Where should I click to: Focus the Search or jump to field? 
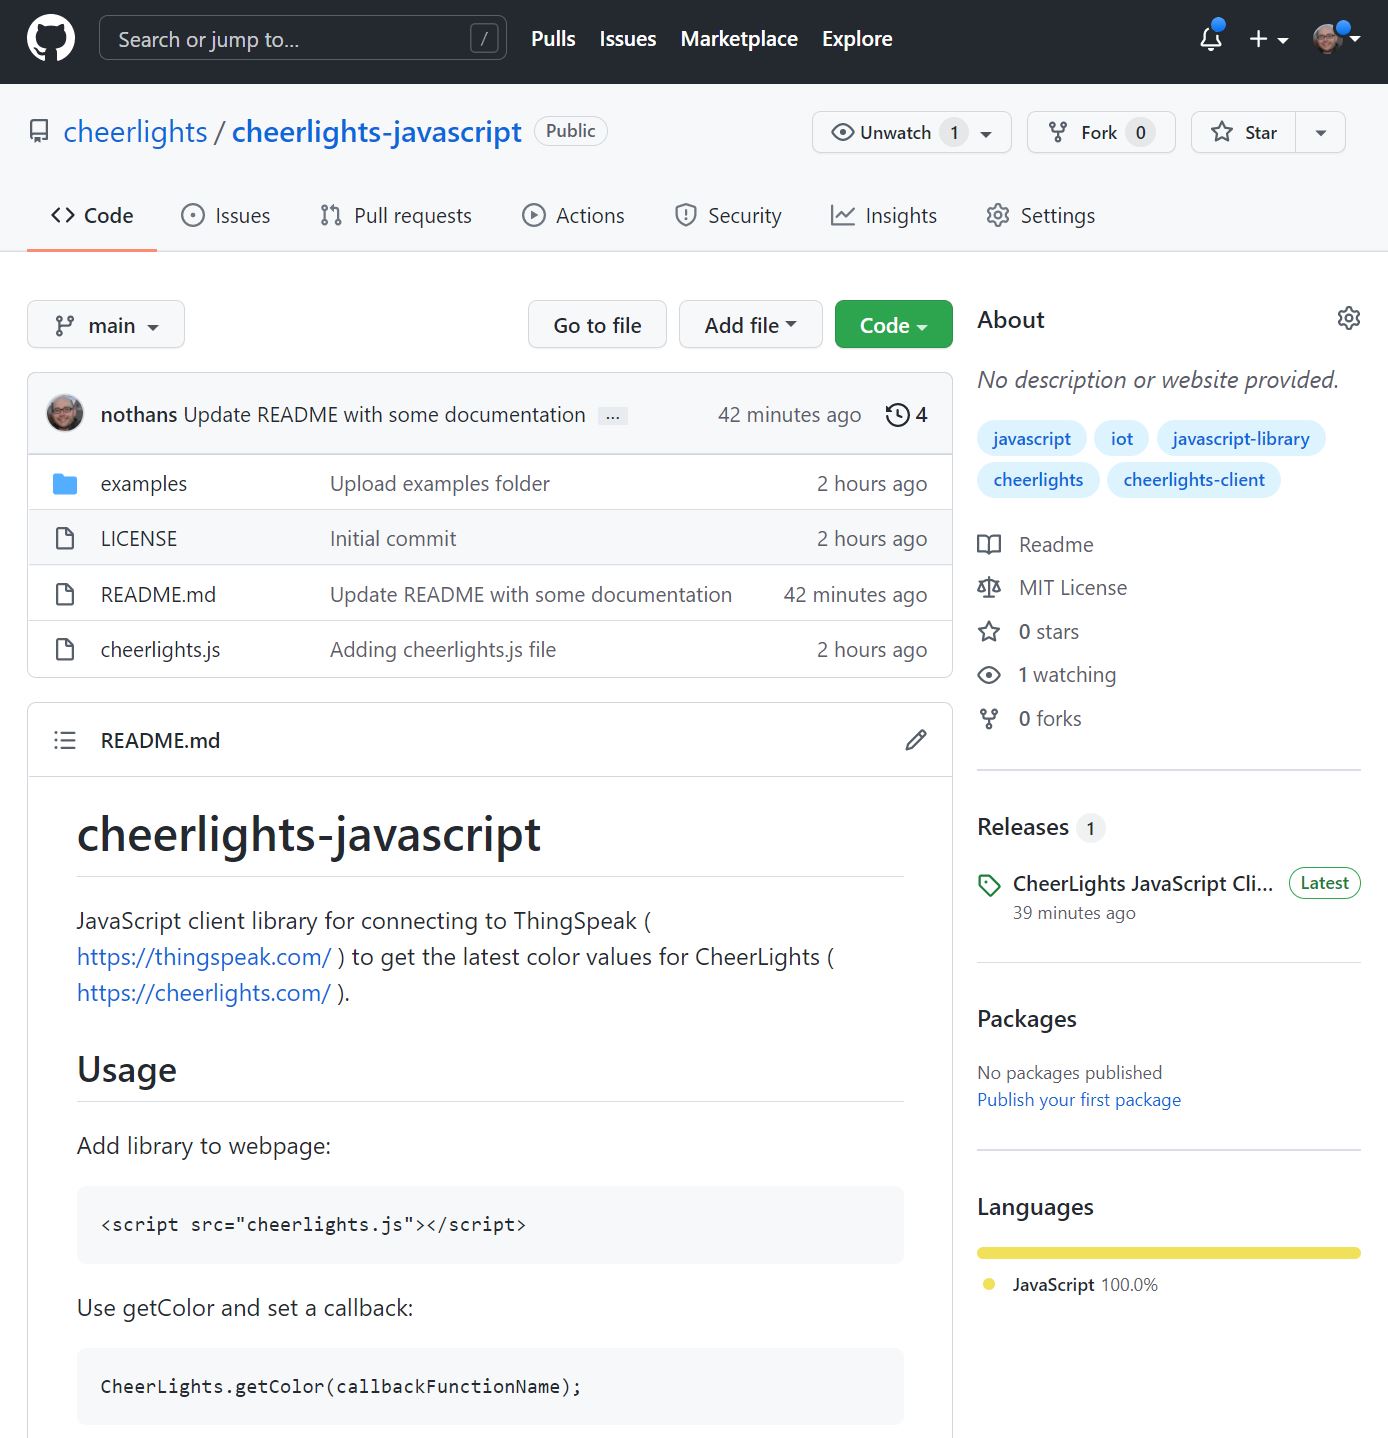tap(303, 38)
